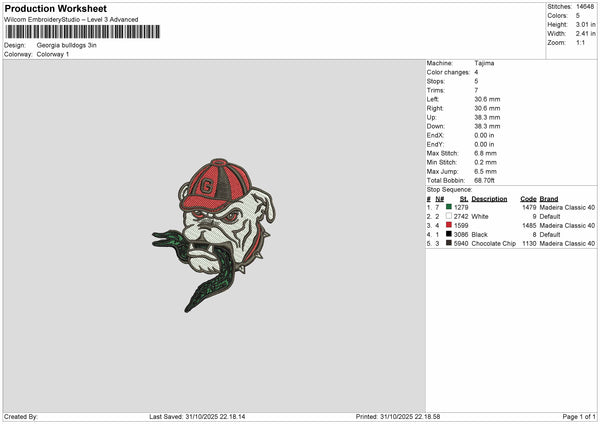Click the 'N#' column header

439,199
